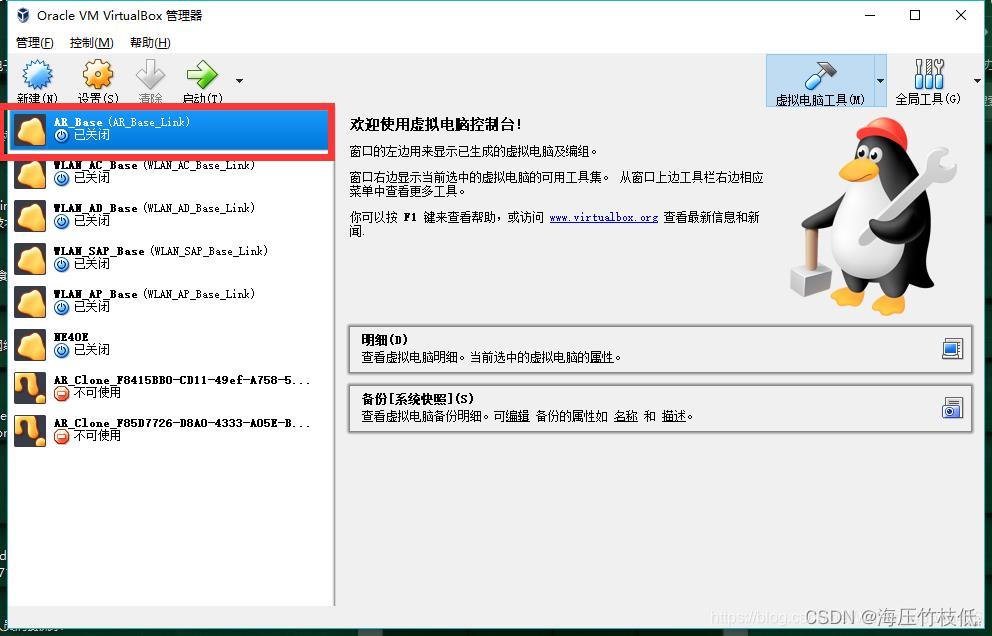Viewport: 992px width, 636px height.
Task: Click the WLAN_AD_Base VM OS icon
Action: click(x=30, y=216)
